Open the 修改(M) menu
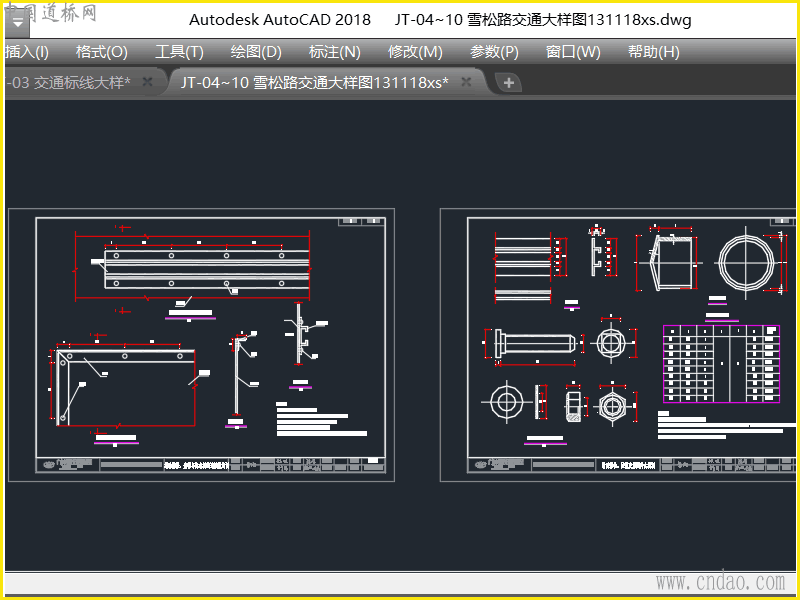 coord(415,52)
